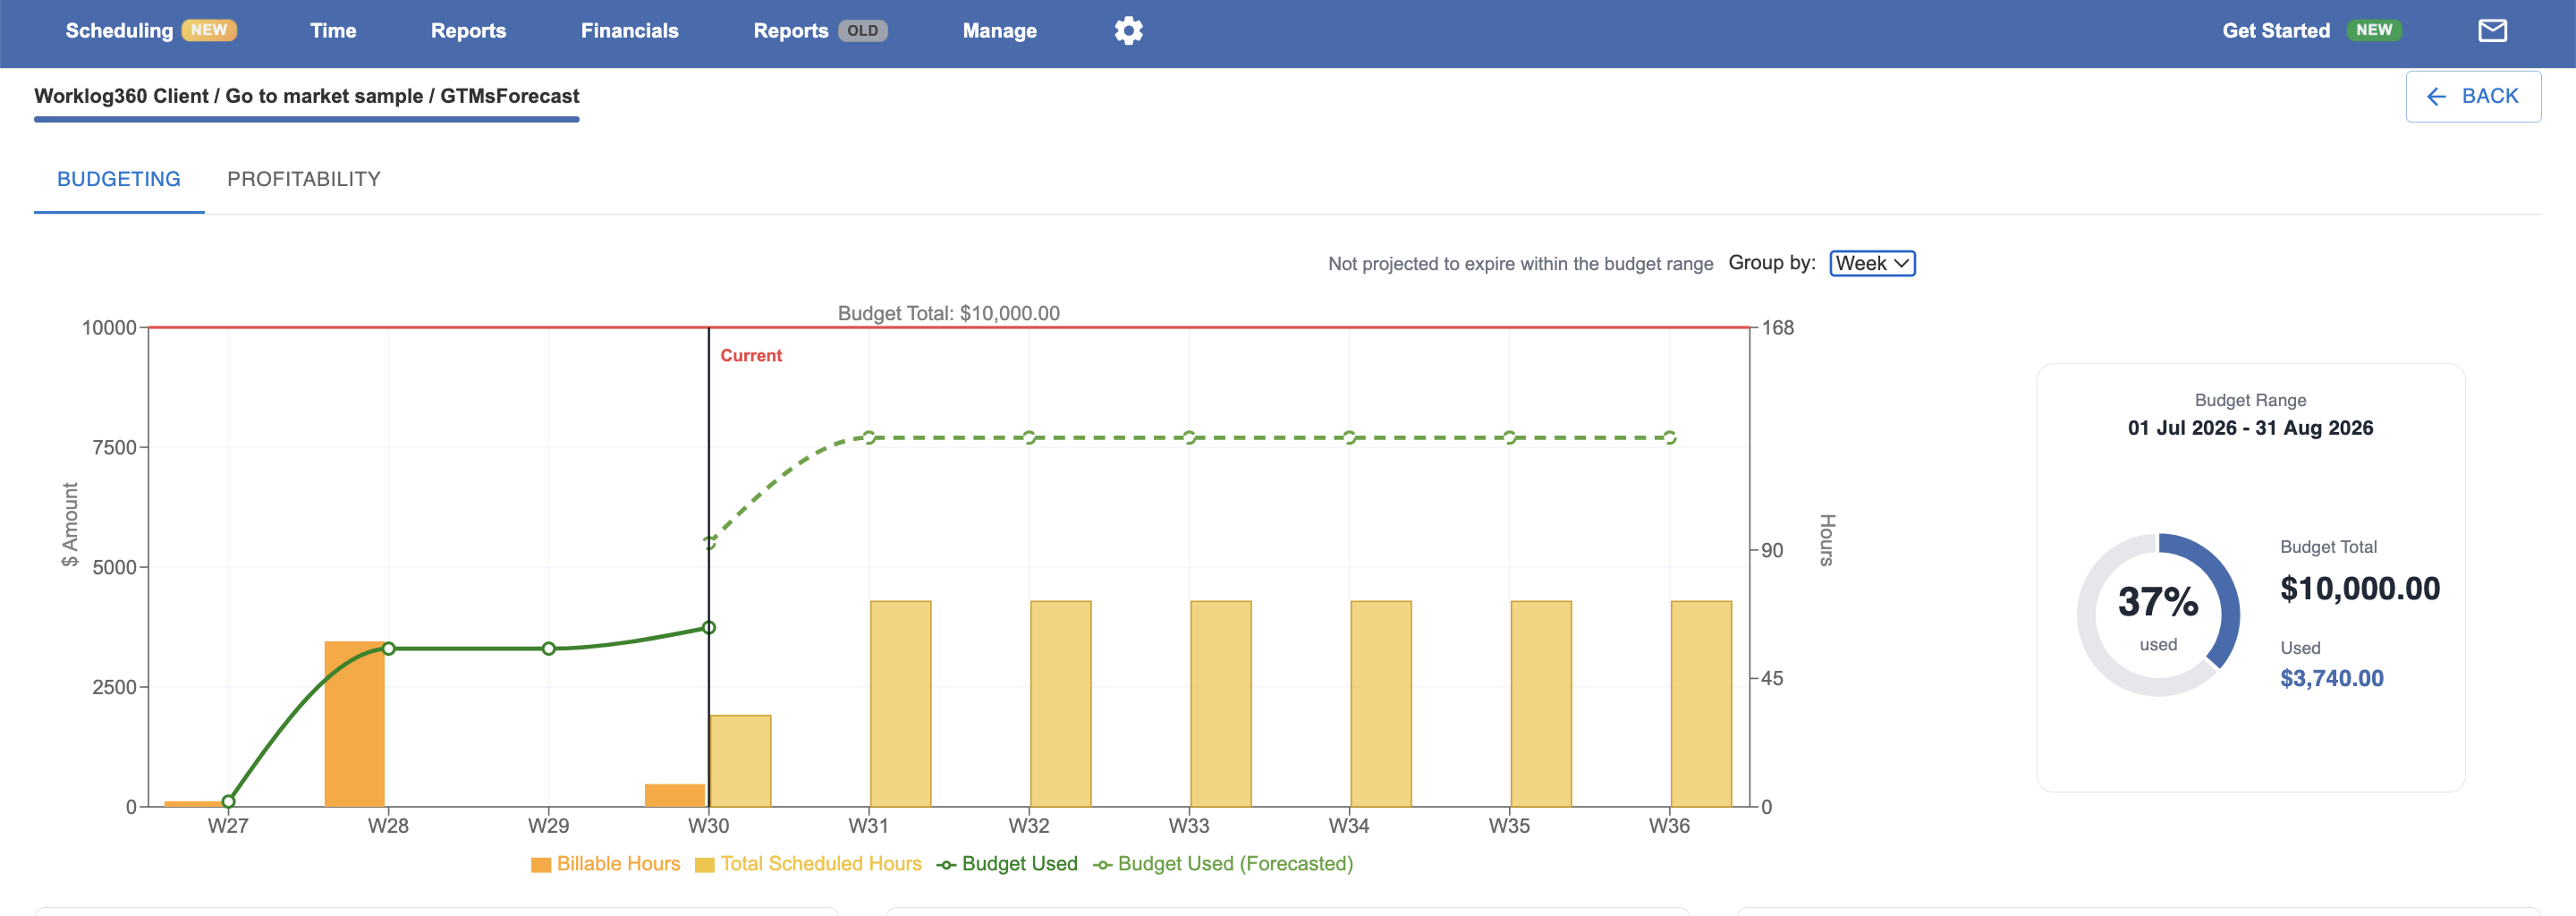Image resolution: width=2576 pixels, height=916 pixels.
Task: Click the W31 scheduled hours bar
Action: [x=900, y=704]
